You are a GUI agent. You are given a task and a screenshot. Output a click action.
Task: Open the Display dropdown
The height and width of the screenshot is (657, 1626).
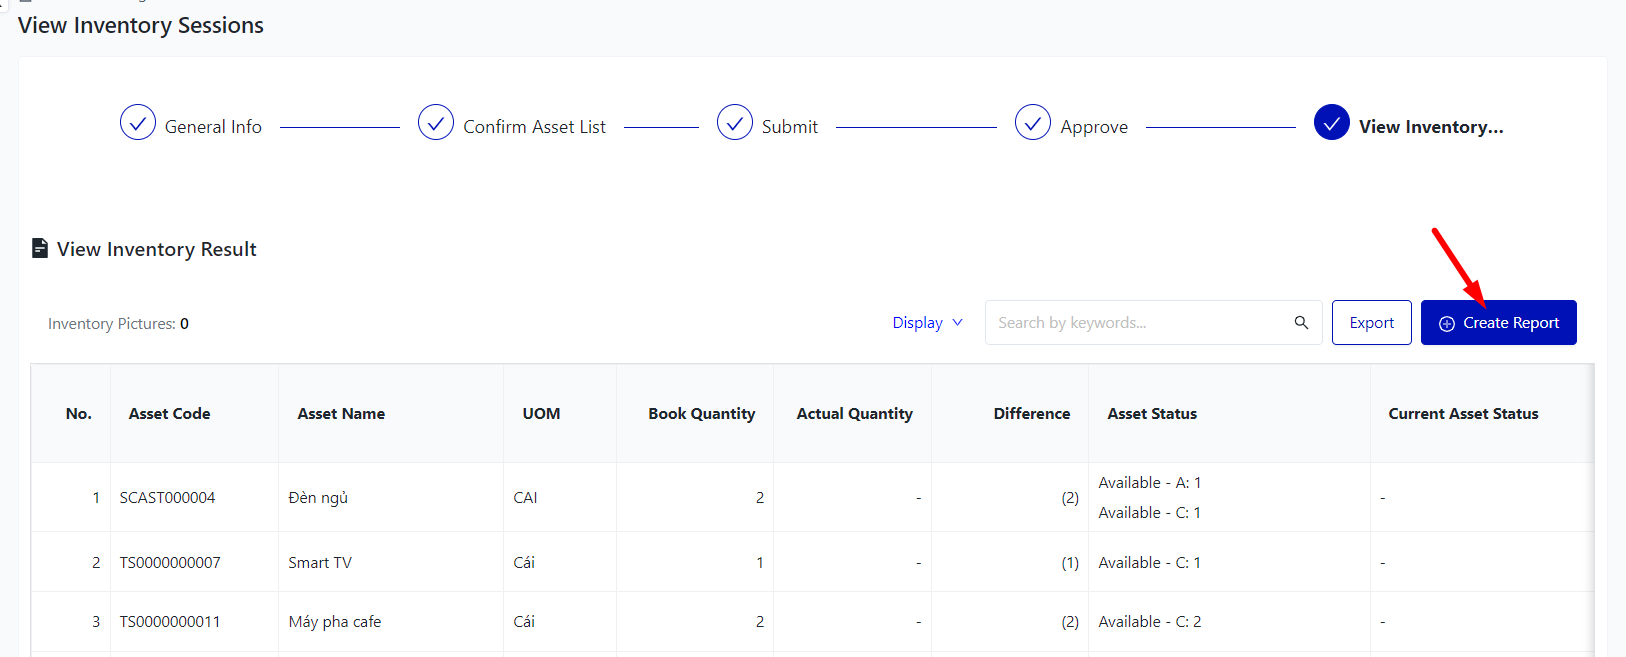(x=917, y=322)
